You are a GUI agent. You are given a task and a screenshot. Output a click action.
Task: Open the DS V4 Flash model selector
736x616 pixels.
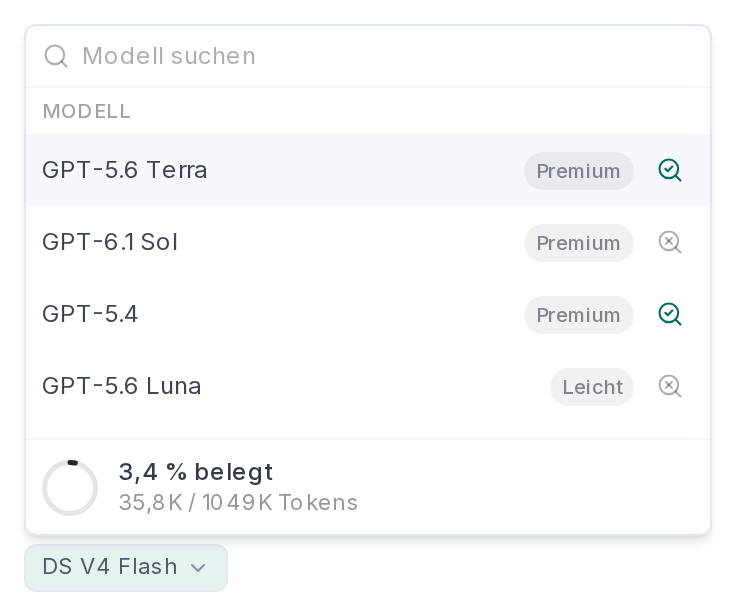coord(126,568)
